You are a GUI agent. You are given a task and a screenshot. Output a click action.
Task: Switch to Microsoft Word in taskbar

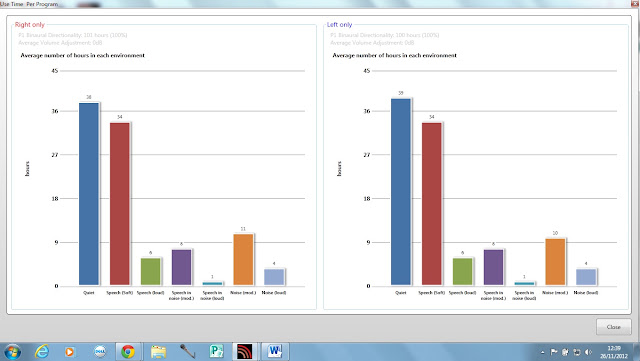[274, 351]
